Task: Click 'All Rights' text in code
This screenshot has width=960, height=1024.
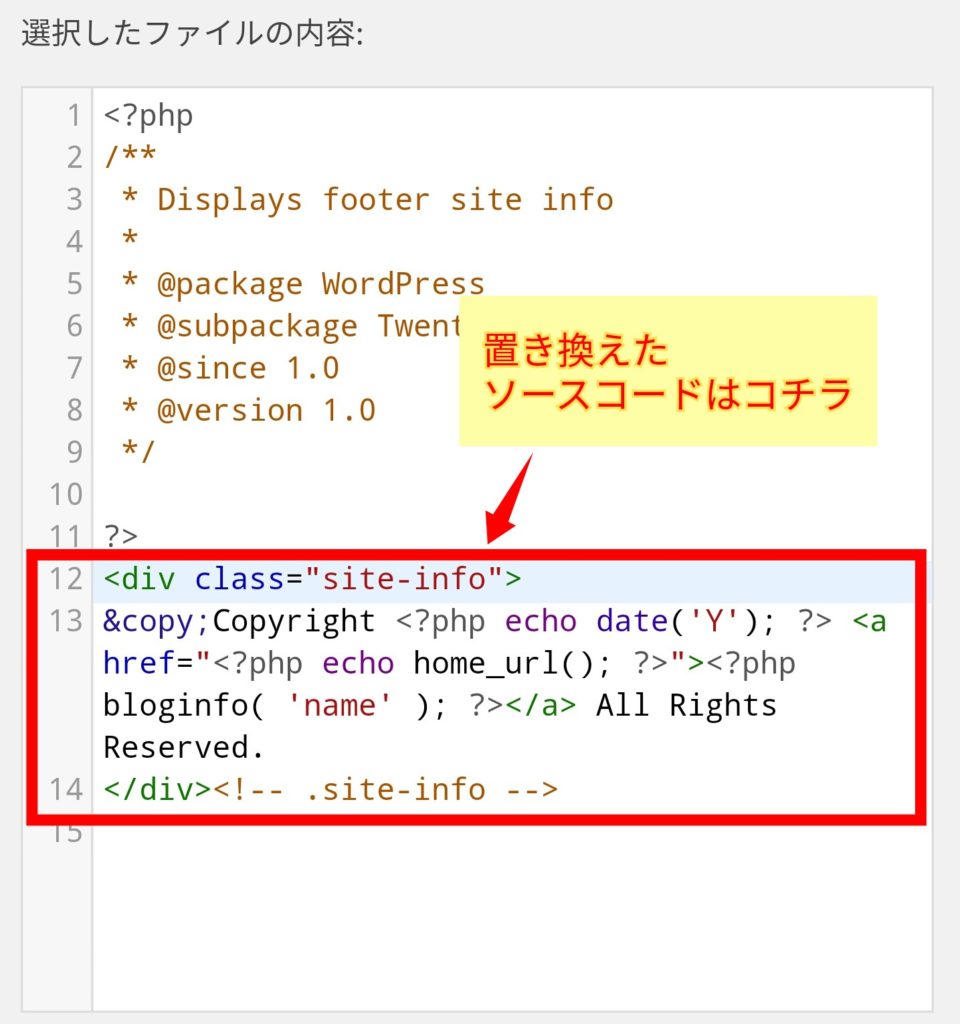Action: (686, 705)
